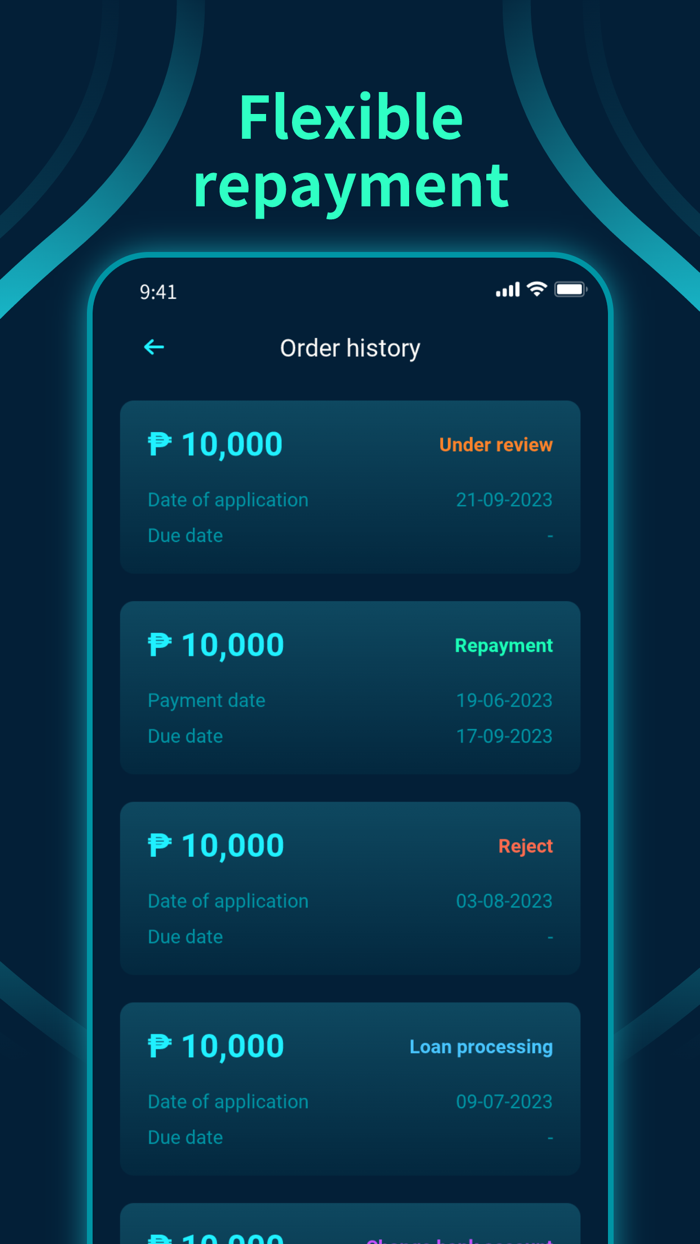The image size is (700, 1244).
Task: Tap the peso icon on the bottom partial card
Action: tap(158, 1238)
